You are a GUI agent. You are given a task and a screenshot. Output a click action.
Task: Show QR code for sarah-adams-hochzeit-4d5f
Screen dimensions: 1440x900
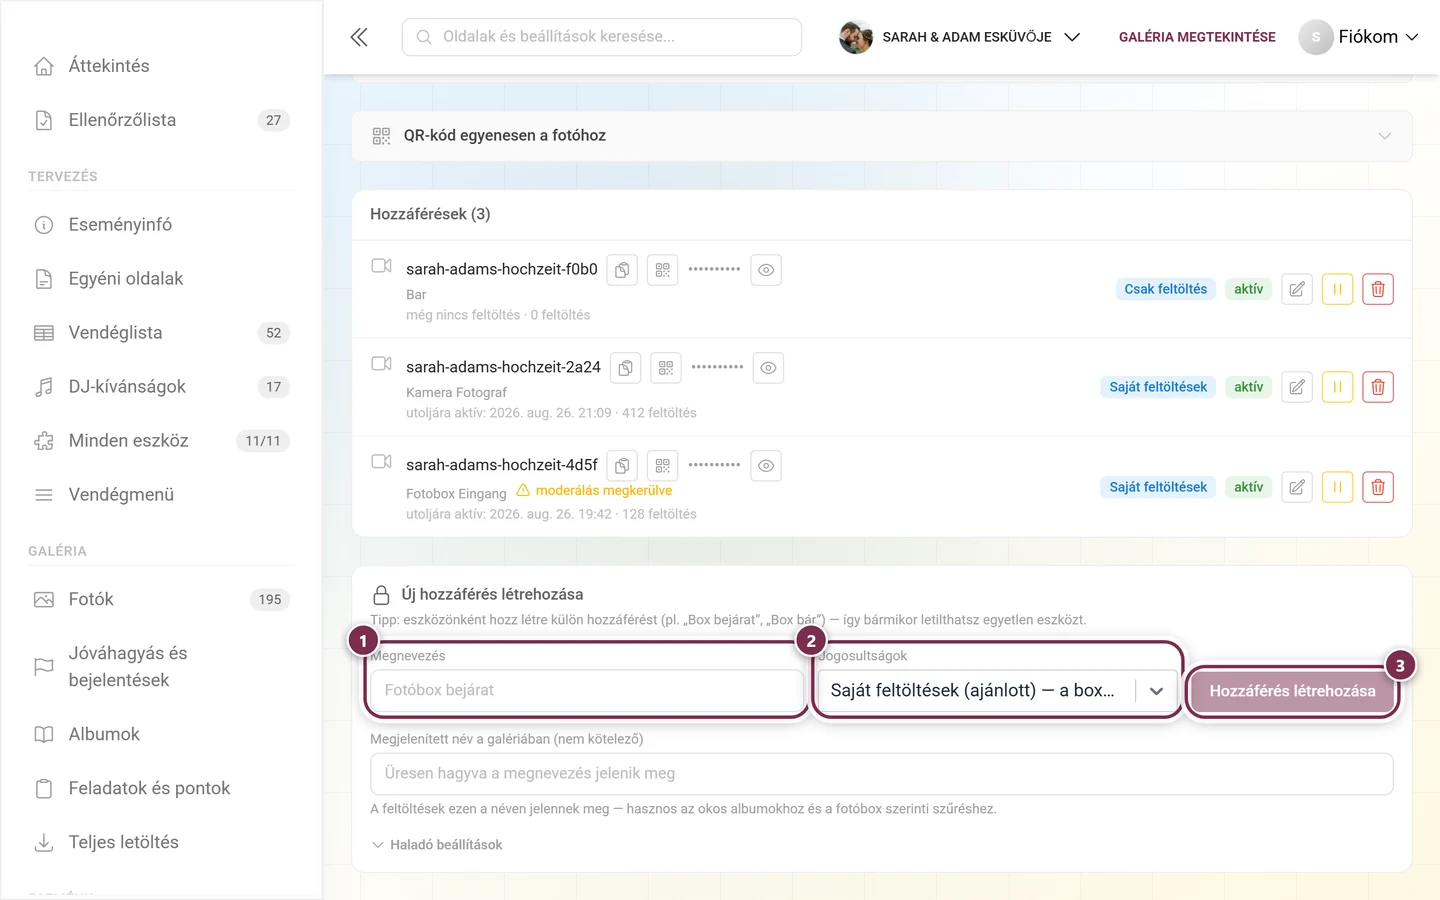(x=663, y=466)
